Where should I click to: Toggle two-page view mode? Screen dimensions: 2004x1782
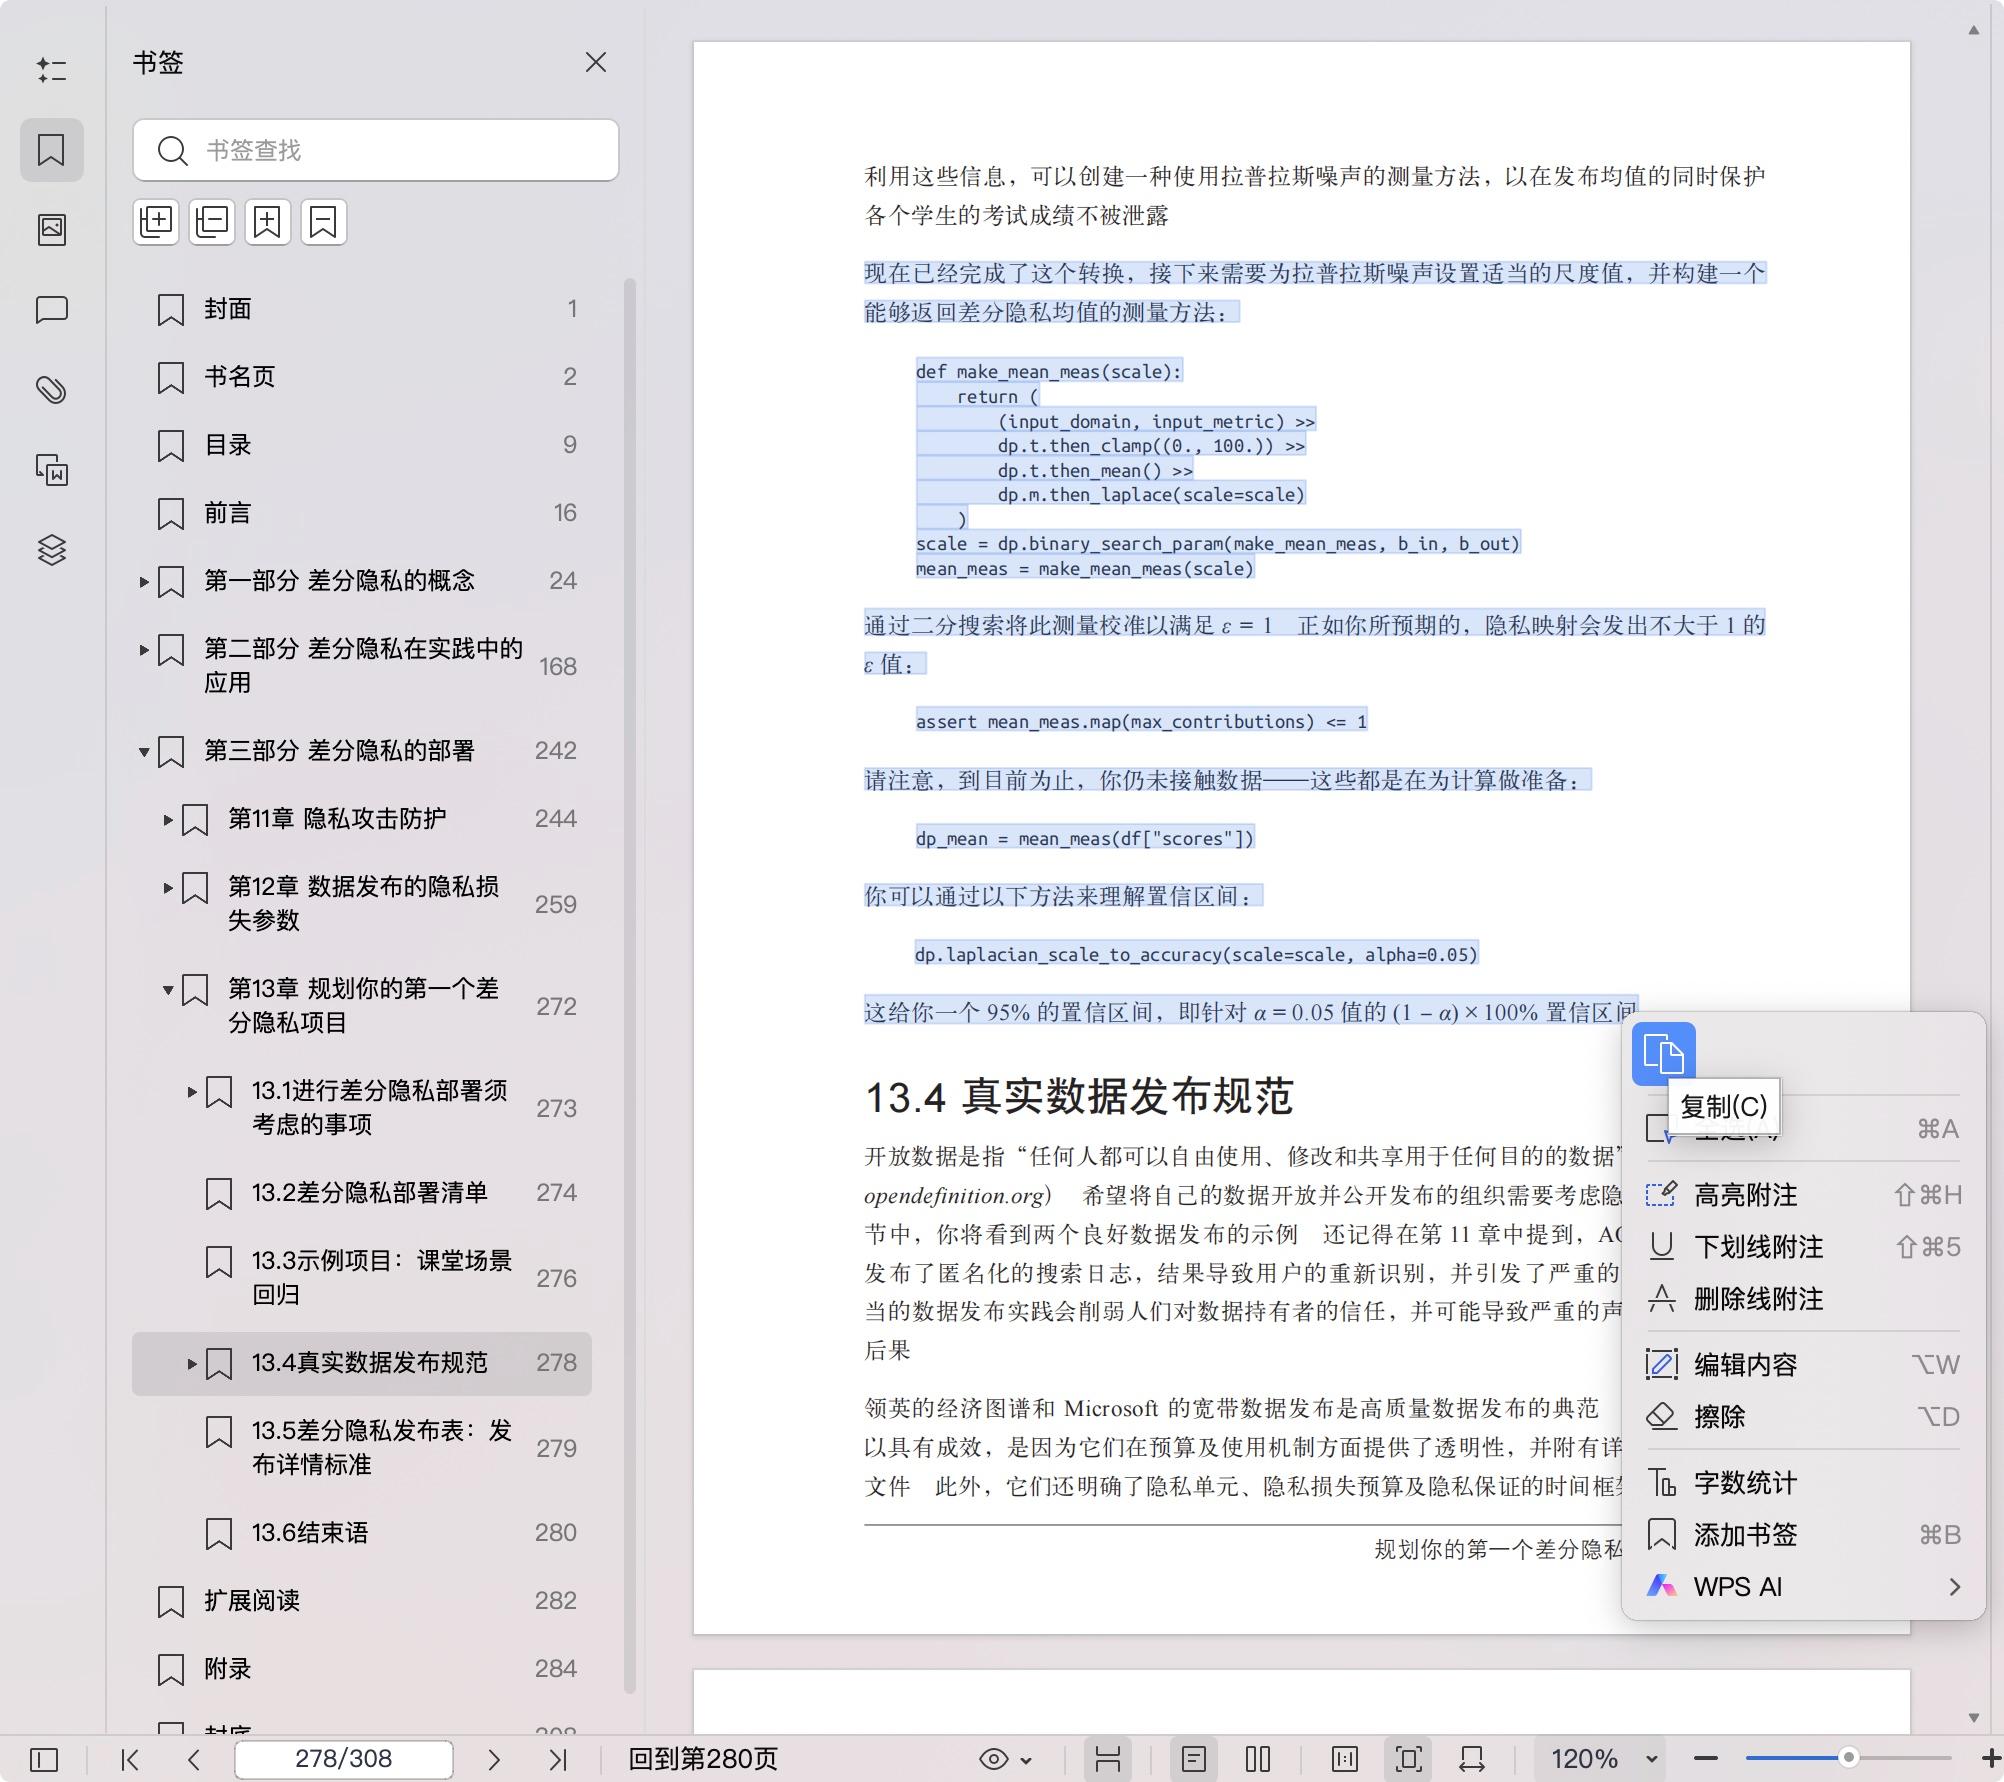[x=1258, y=1759]
